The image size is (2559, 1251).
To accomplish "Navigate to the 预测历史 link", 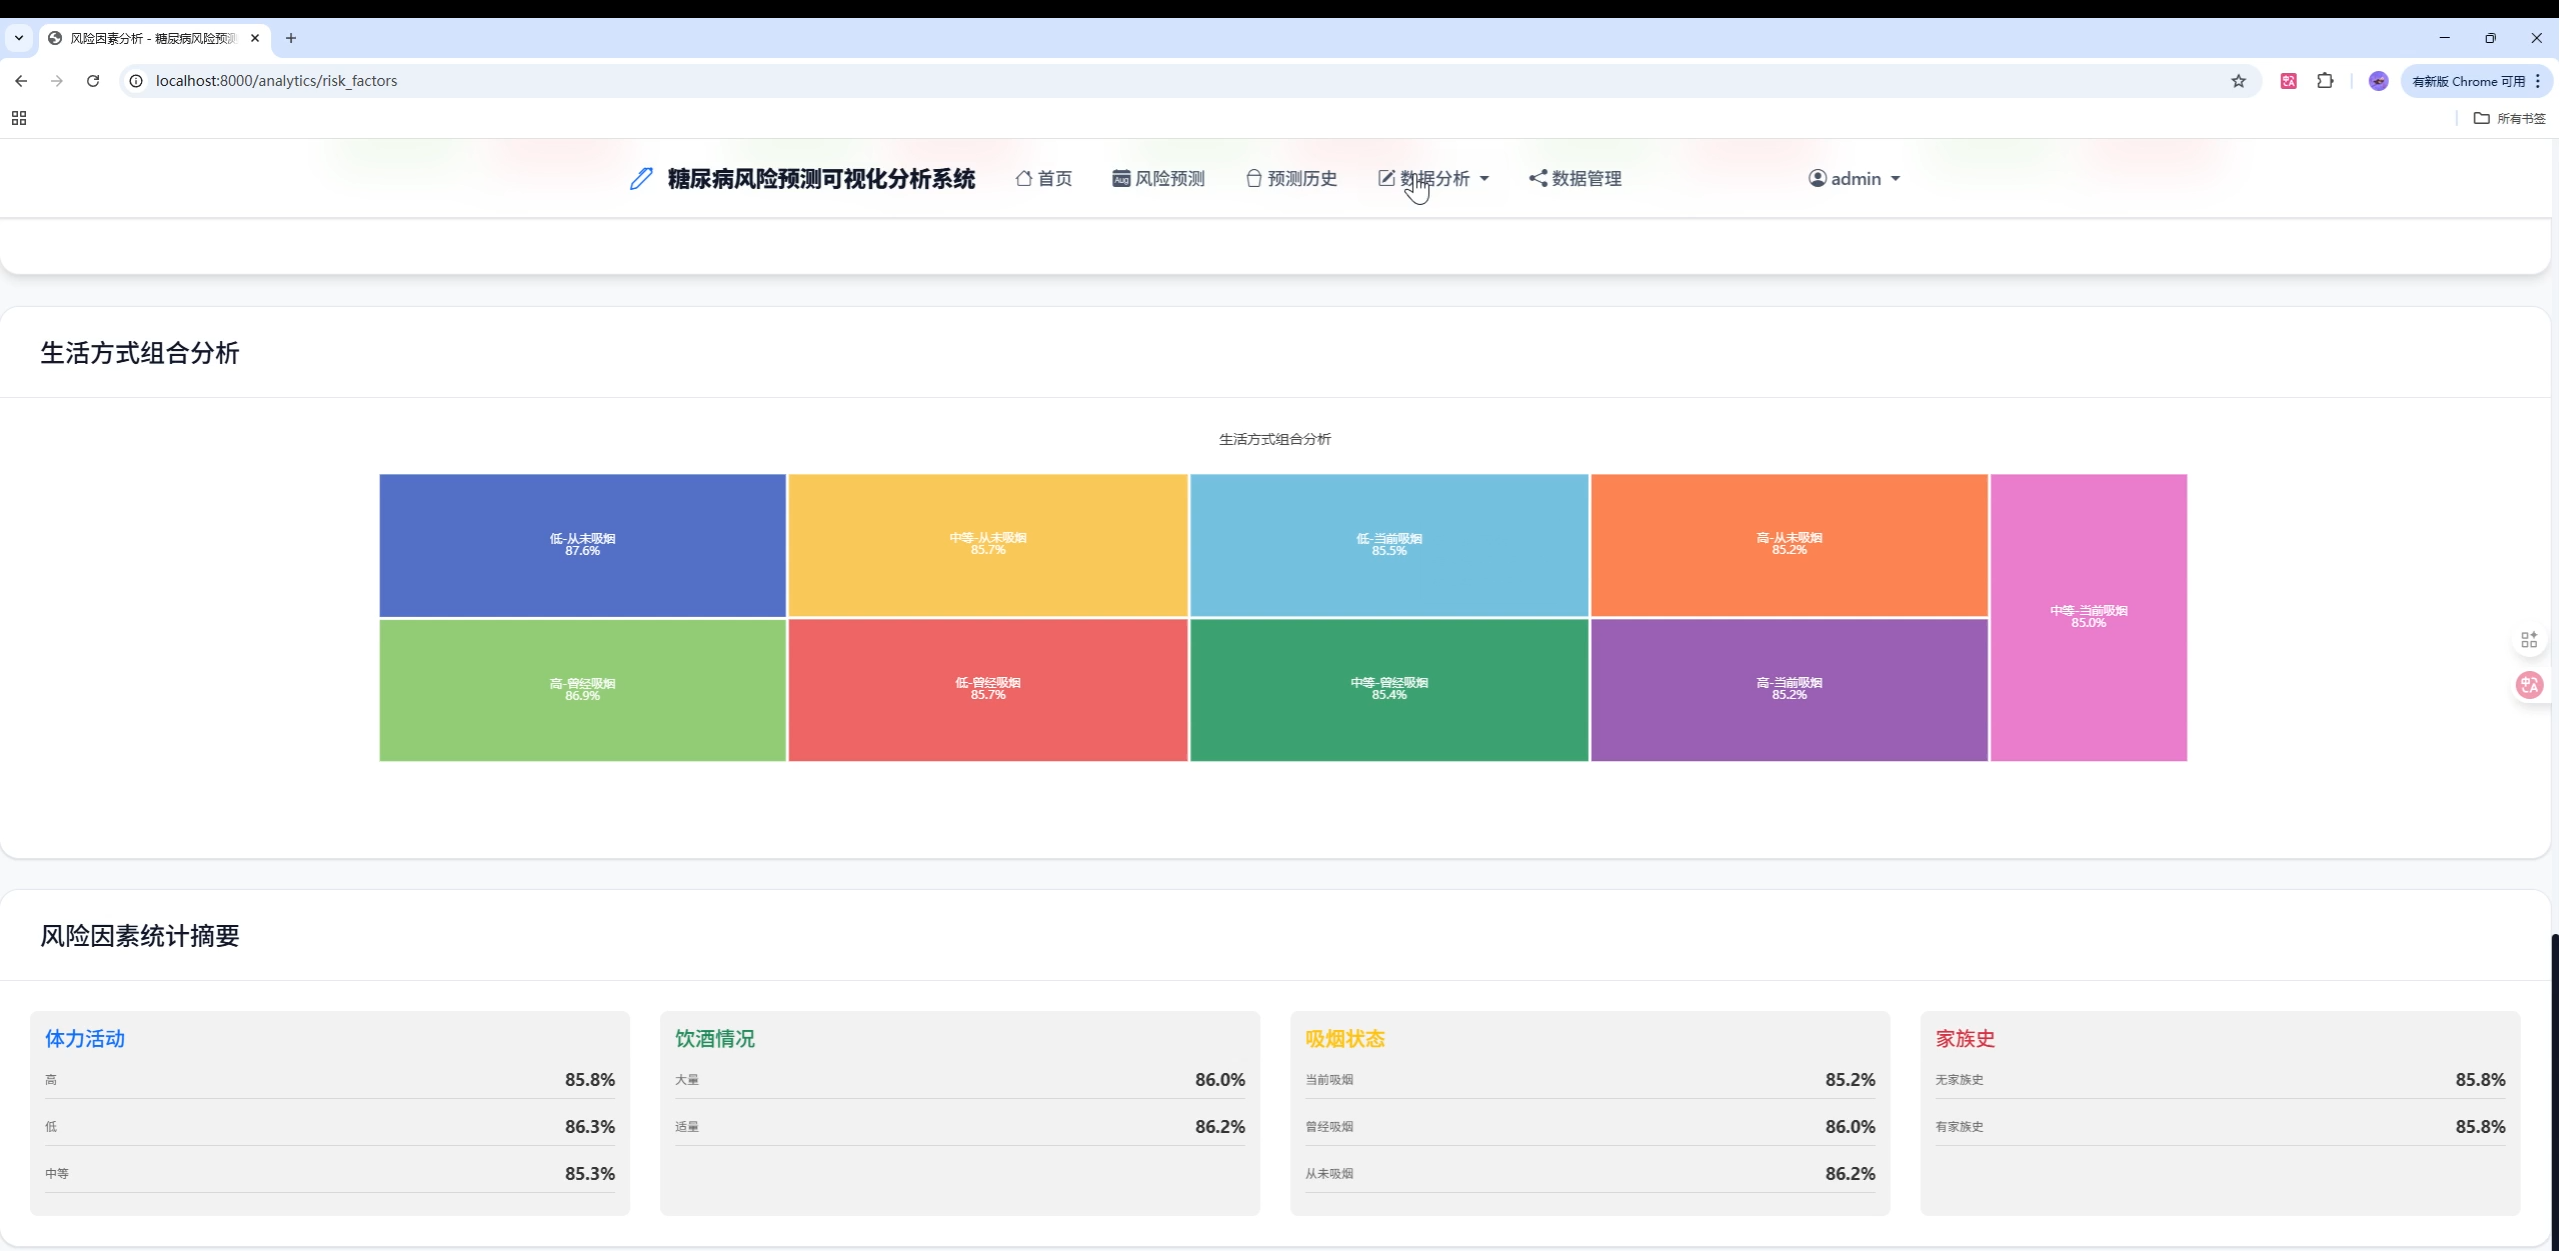I will [x=1291, y=179].
